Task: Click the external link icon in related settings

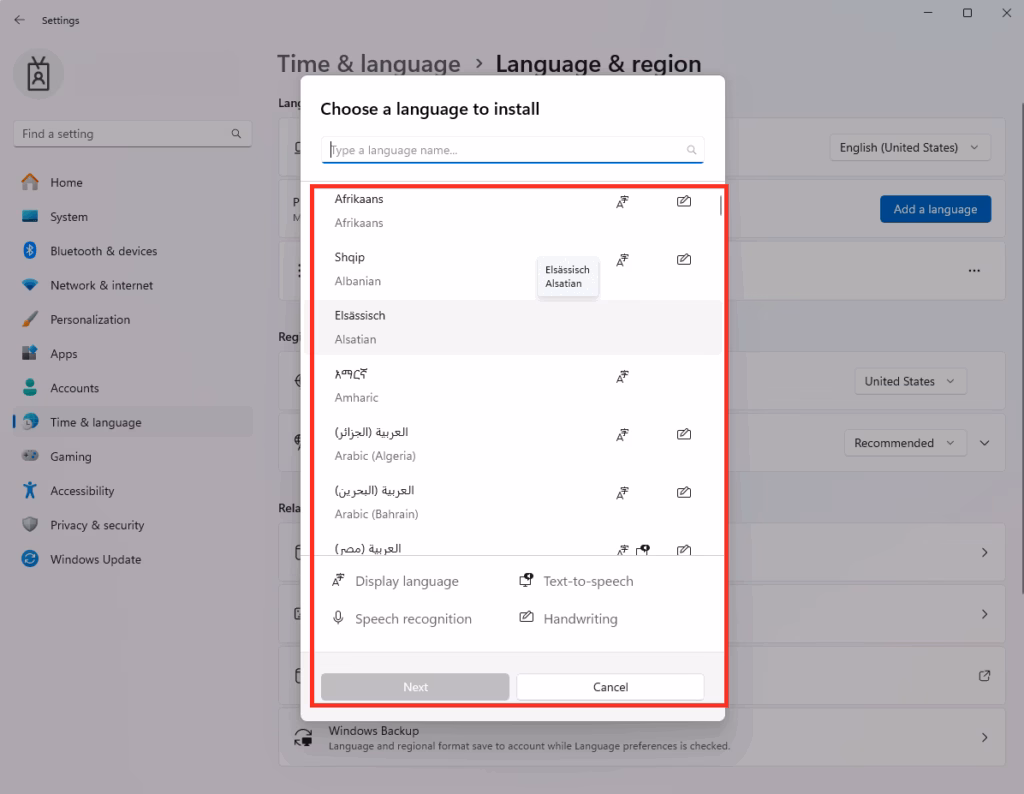Action: (984, 676)
